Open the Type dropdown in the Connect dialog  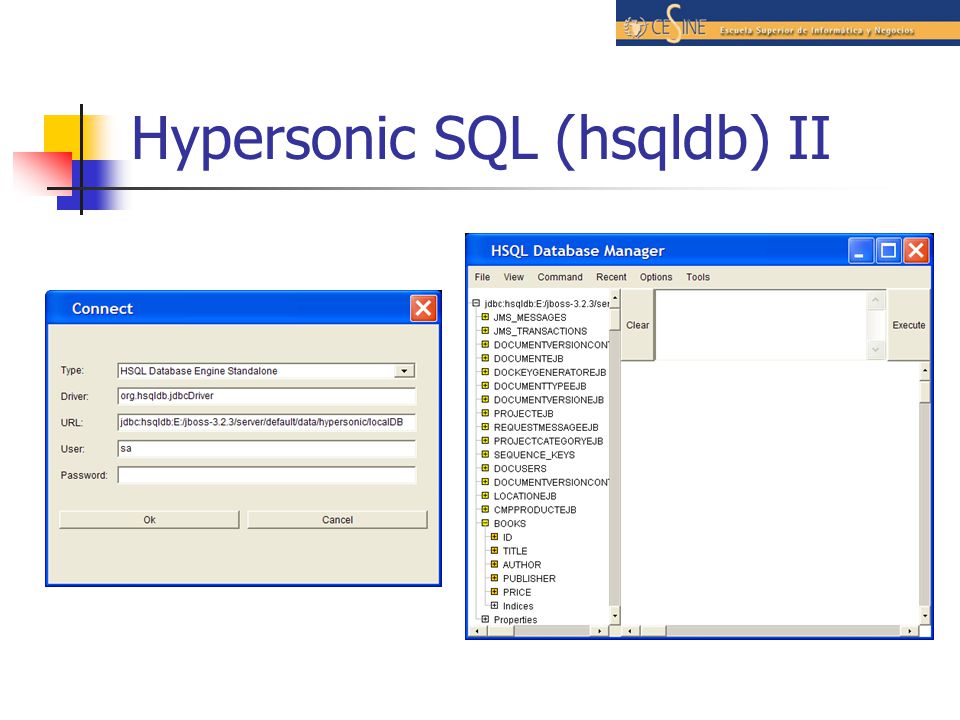tap(404, 371)
